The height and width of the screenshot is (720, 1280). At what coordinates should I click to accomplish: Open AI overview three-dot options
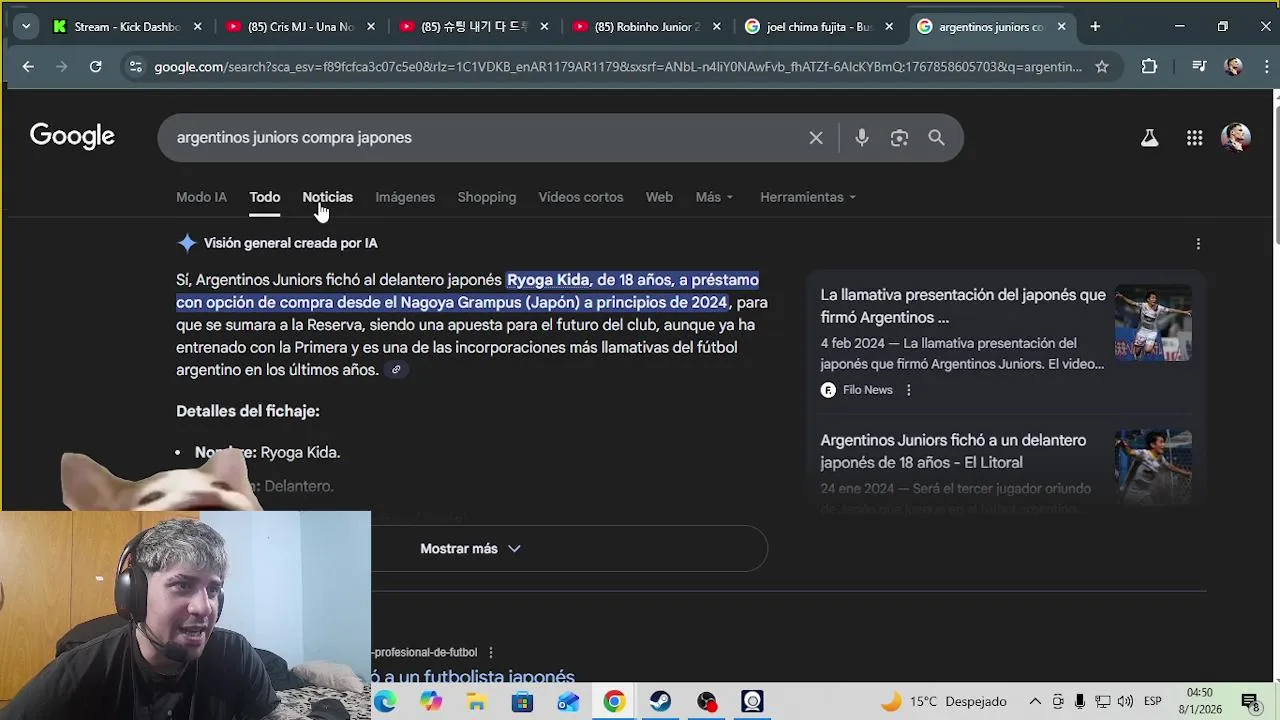click(1198, 244)
